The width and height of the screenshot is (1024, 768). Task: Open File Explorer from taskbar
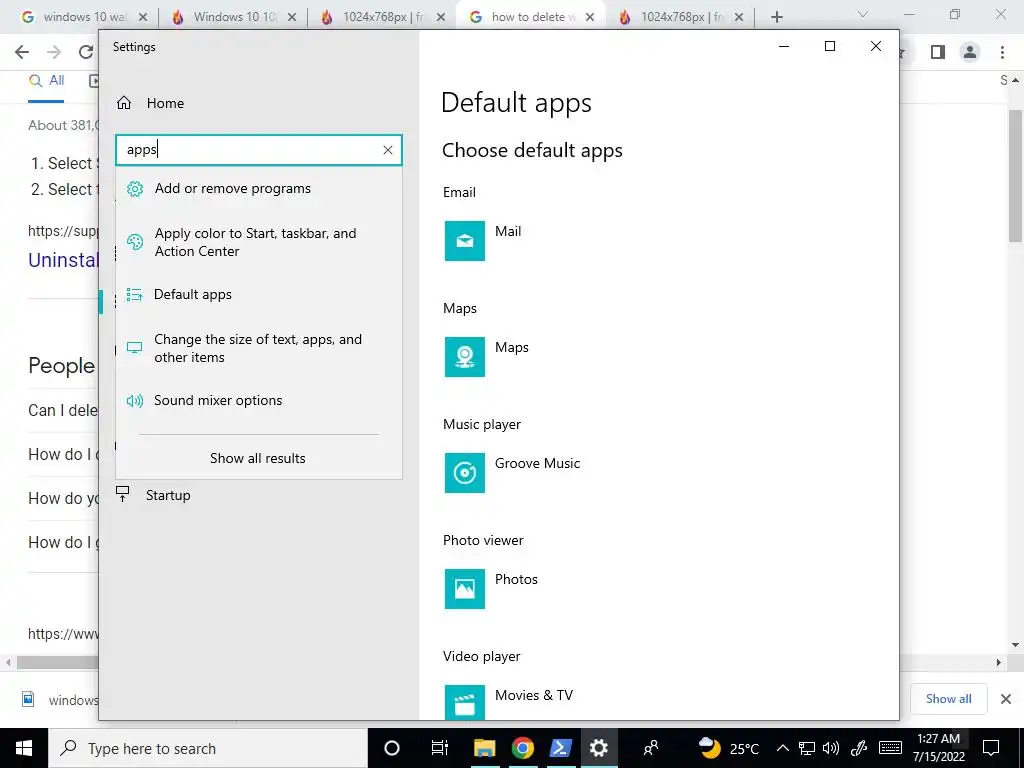coord(485,748)
